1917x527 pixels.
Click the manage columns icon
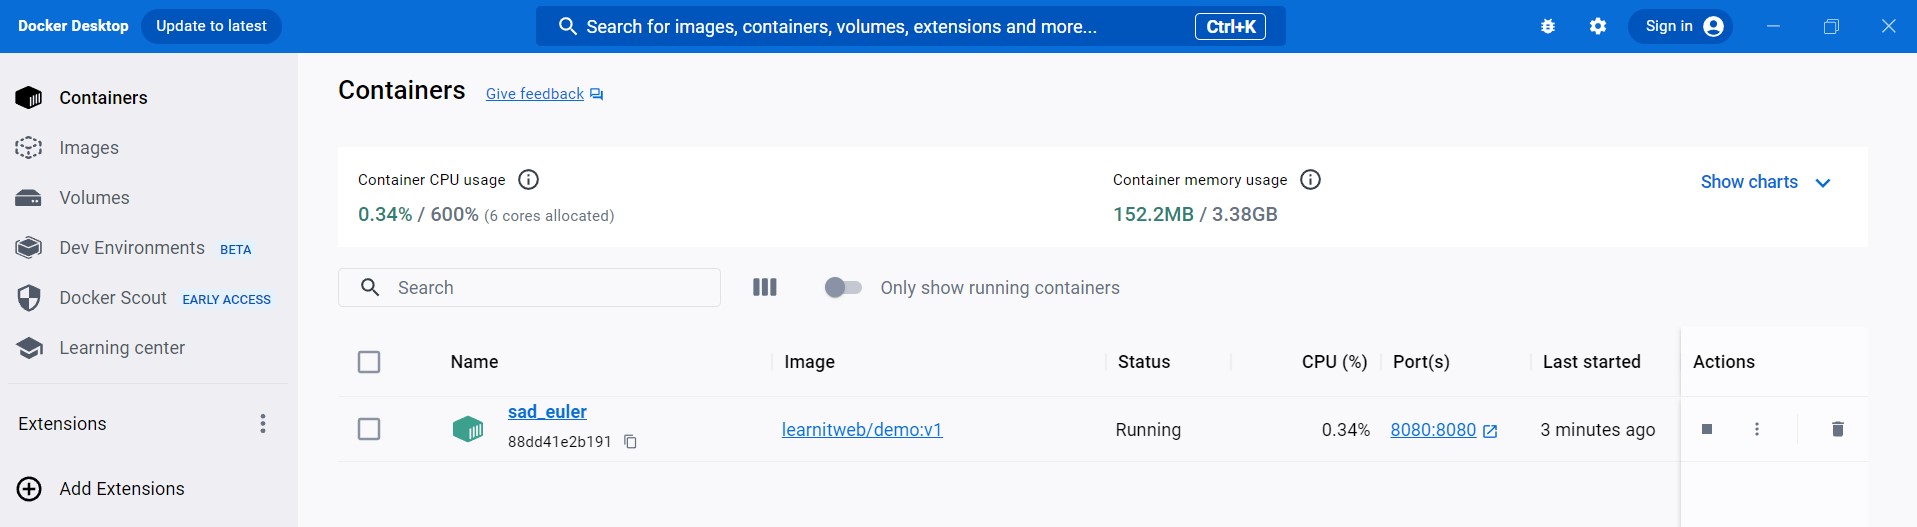(x=764, y=288)
